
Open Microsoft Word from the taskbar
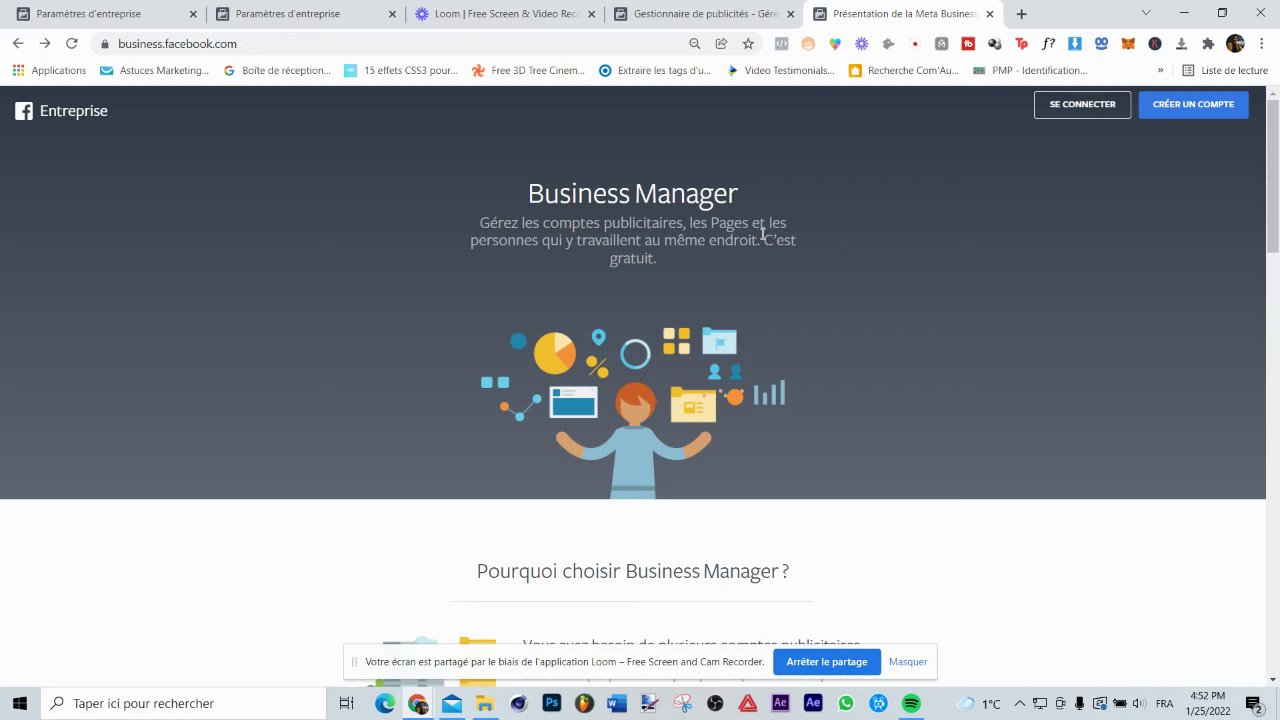tap(616, 703)
